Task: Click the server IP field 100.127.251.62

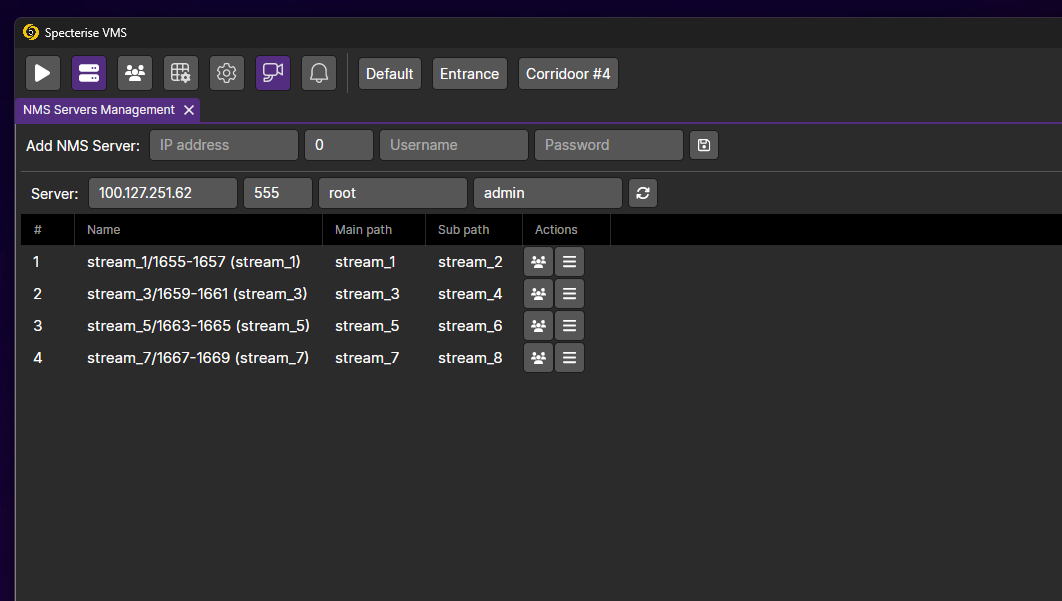Action: [x=163, y=193]
